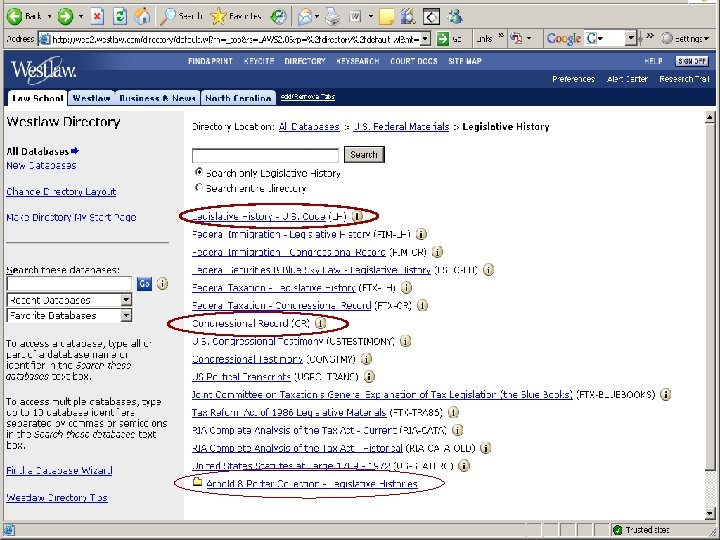Click the Search button in directory
Screen dimensions: 720x540
[x=364, y=155]
